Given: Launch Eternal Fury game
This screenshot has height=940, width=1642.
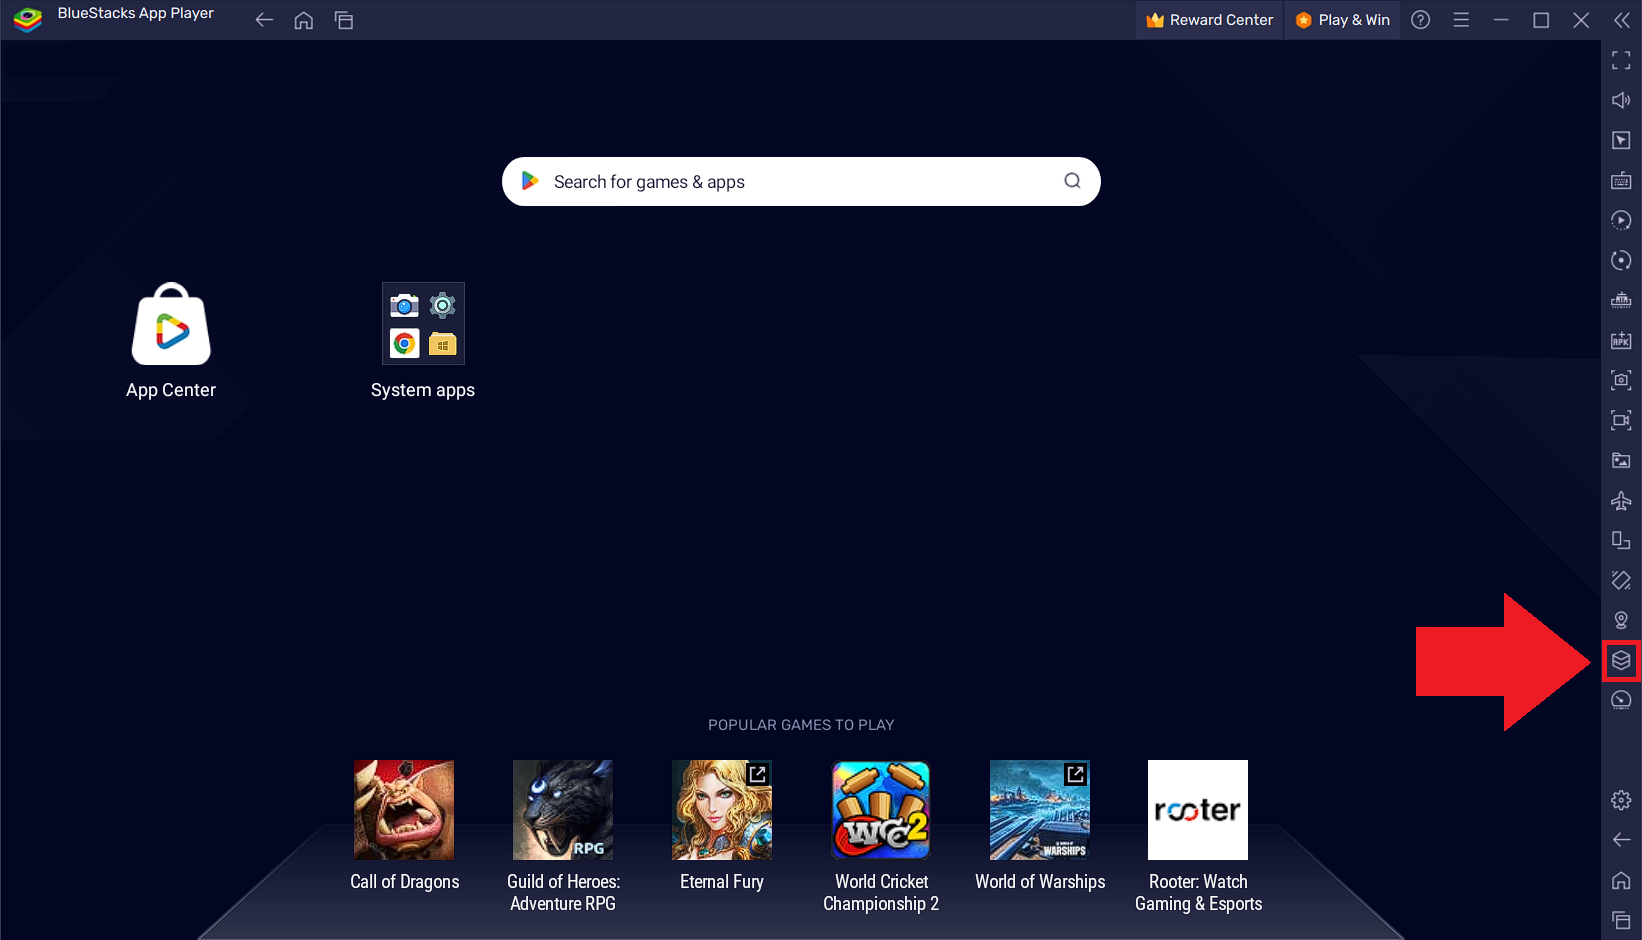Looking at the screenshot, I should 722,810.
